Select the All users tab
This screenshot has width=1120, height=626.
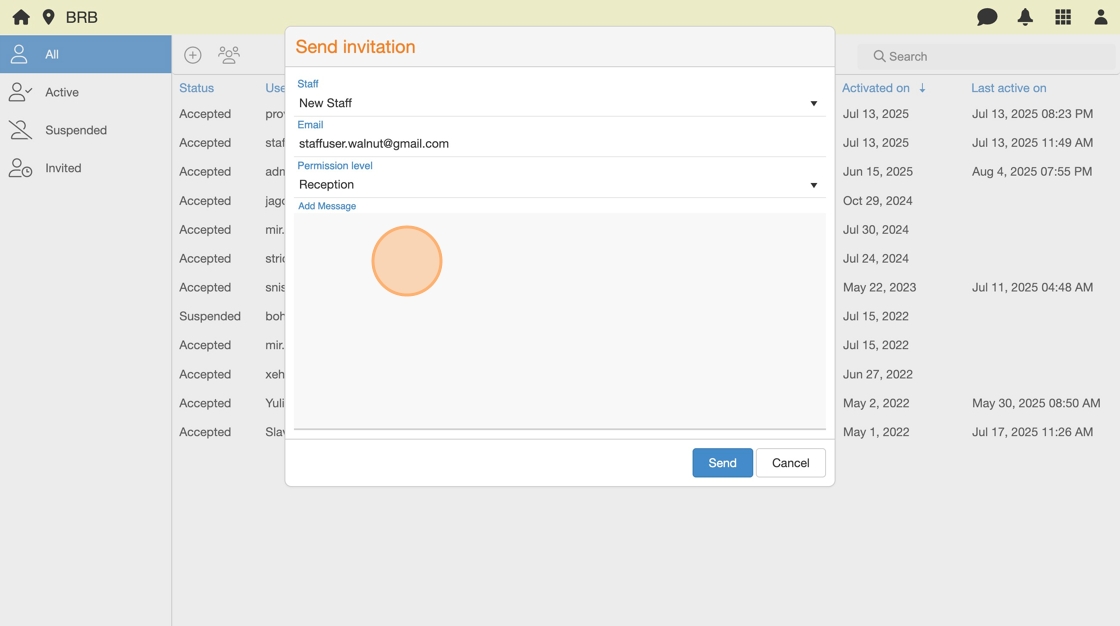point(86,54)
